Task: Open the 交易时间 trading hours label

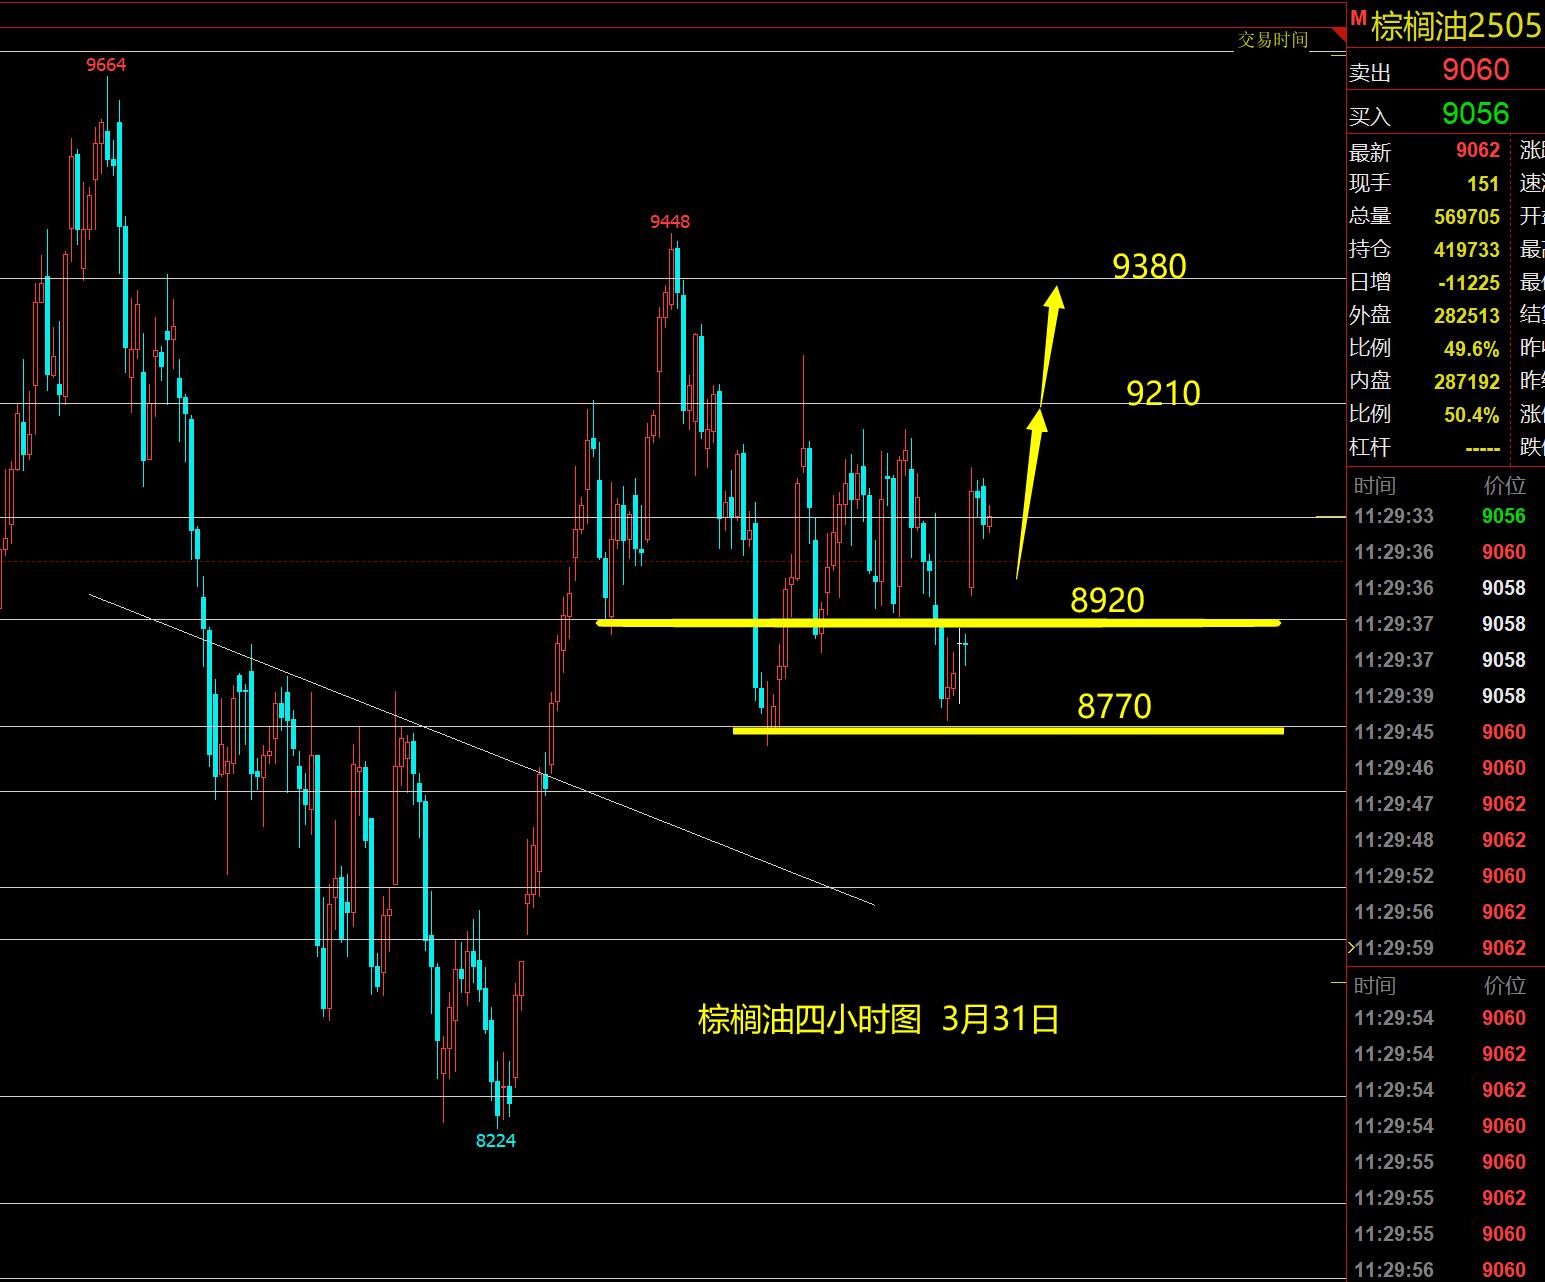Action: 1272,40
